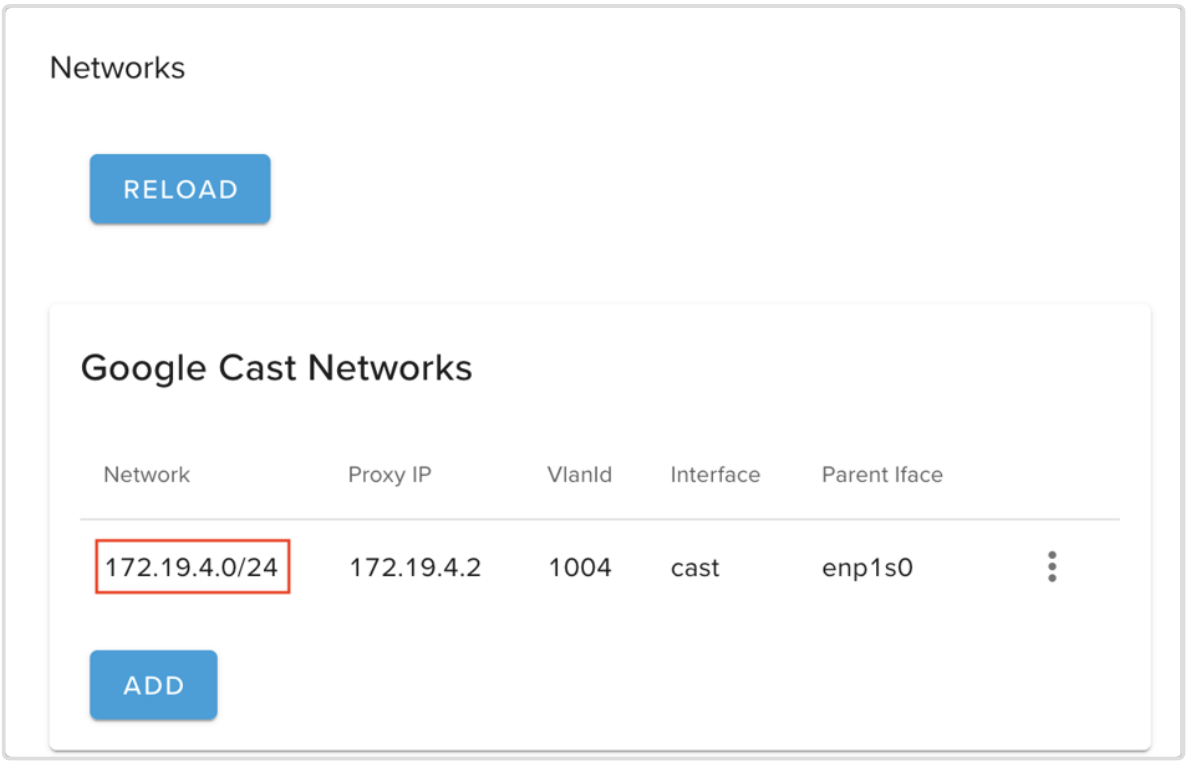Click the three-dot menu for the cast network
The width and height of the screenshot is (1187, 761).
pyautogui.click(x=1052, y=567)
